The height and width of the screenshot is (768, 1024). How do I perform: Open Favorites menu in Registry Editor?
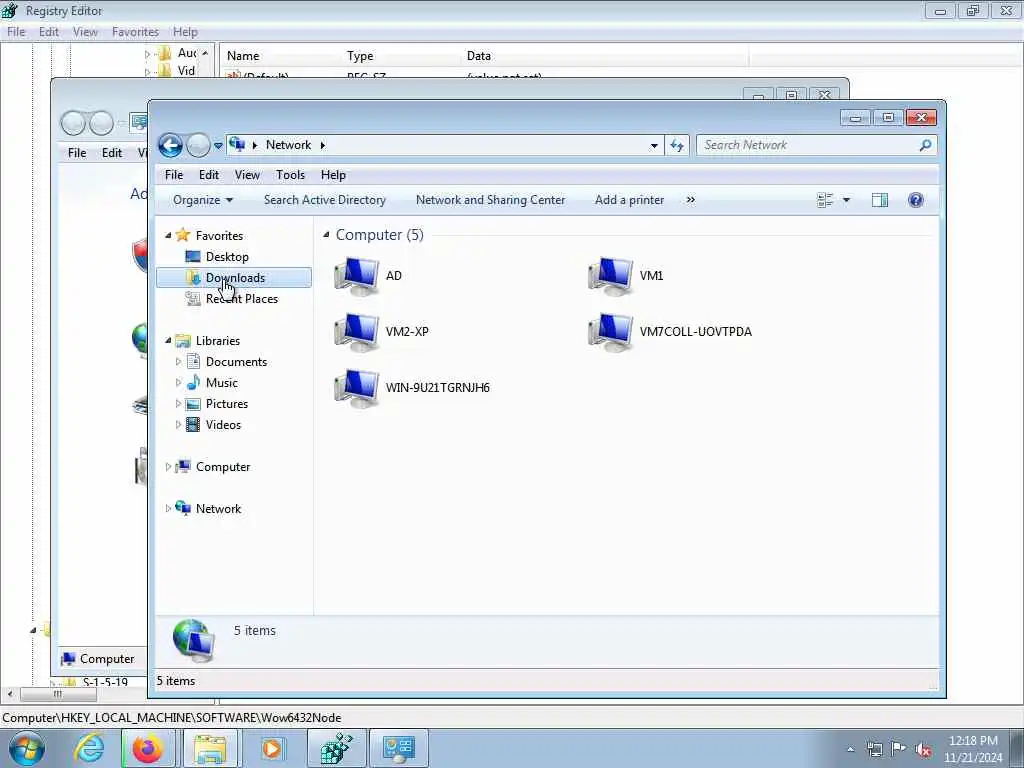[135, 32]
